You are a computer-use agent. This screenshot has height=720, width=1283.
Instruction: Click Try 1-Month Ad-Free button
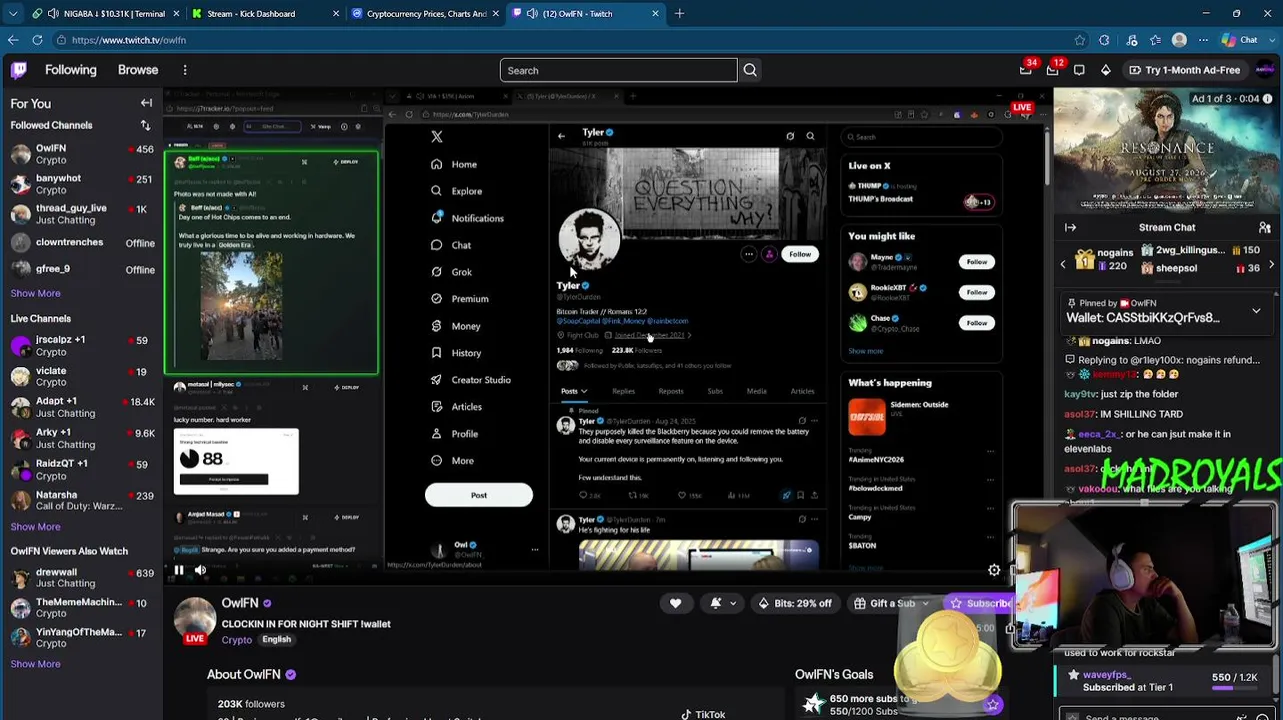(x=1184, y=70)
